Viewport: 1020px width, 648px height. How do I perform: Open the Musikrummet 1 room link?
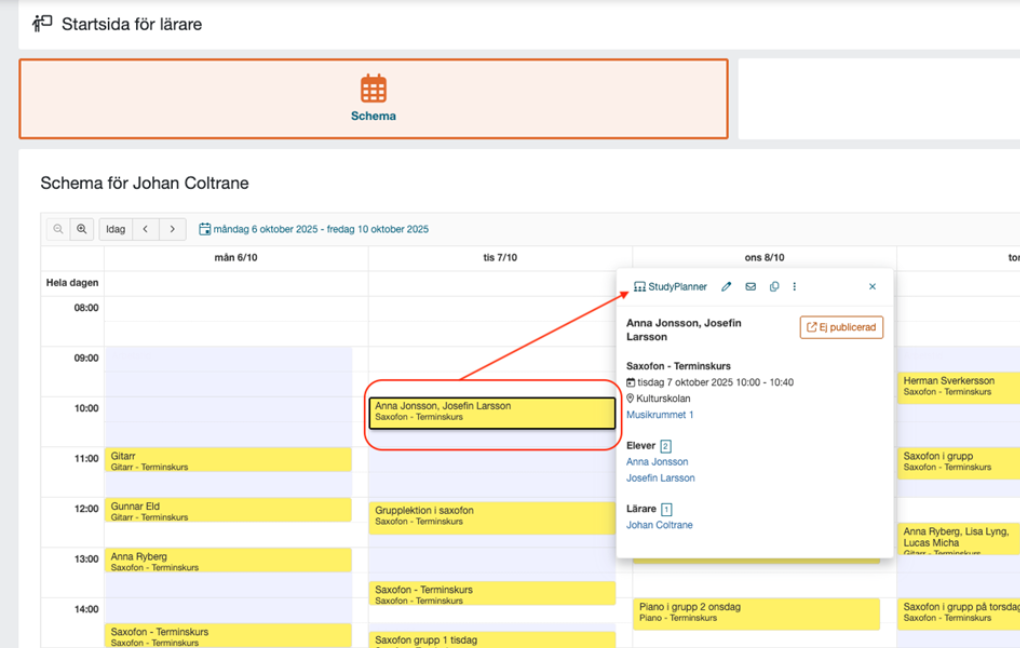click(660, 414)
